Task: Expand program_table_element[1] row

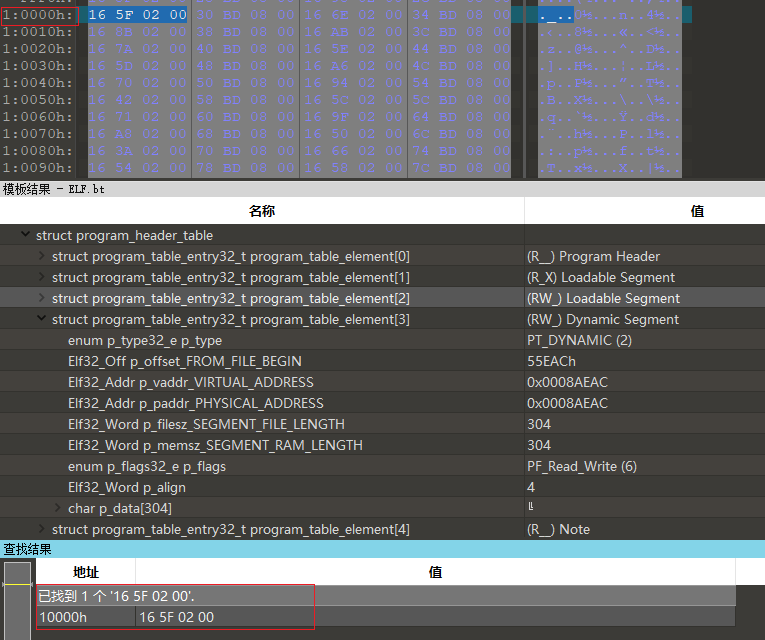Action: (42, 277)
